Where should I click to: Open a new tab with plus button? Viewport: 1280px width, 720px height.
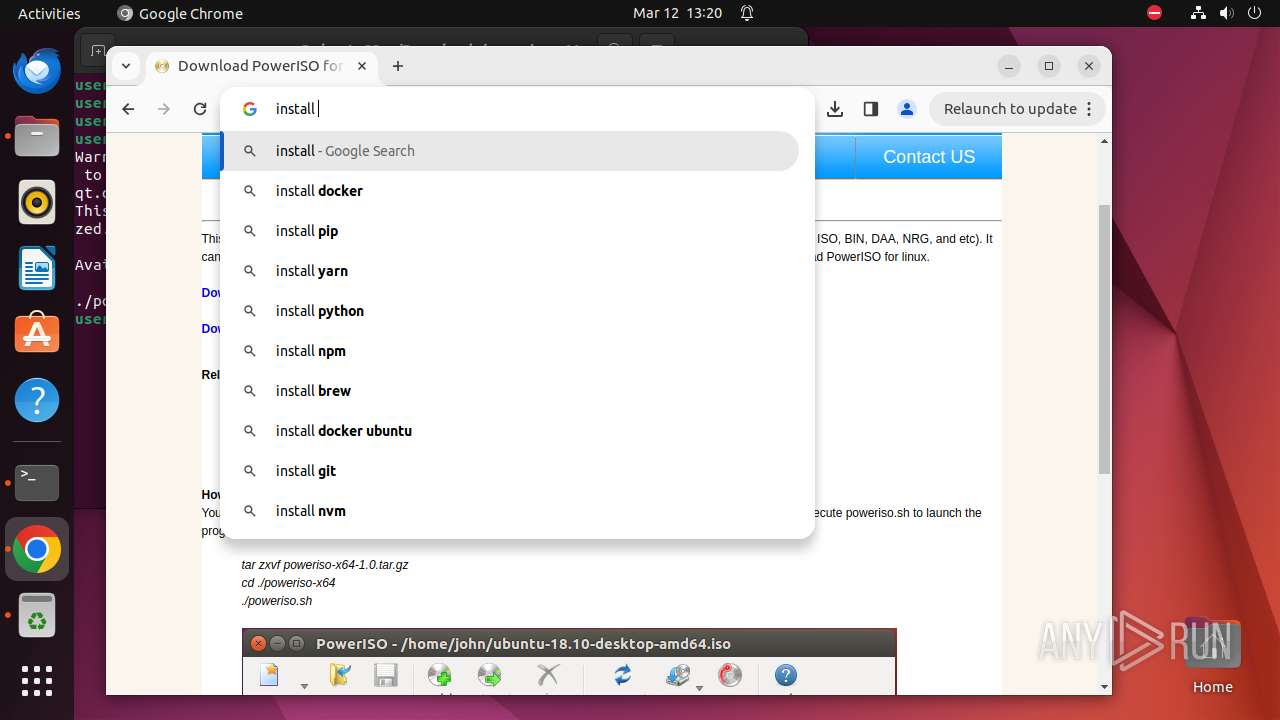tap(398, 66)
